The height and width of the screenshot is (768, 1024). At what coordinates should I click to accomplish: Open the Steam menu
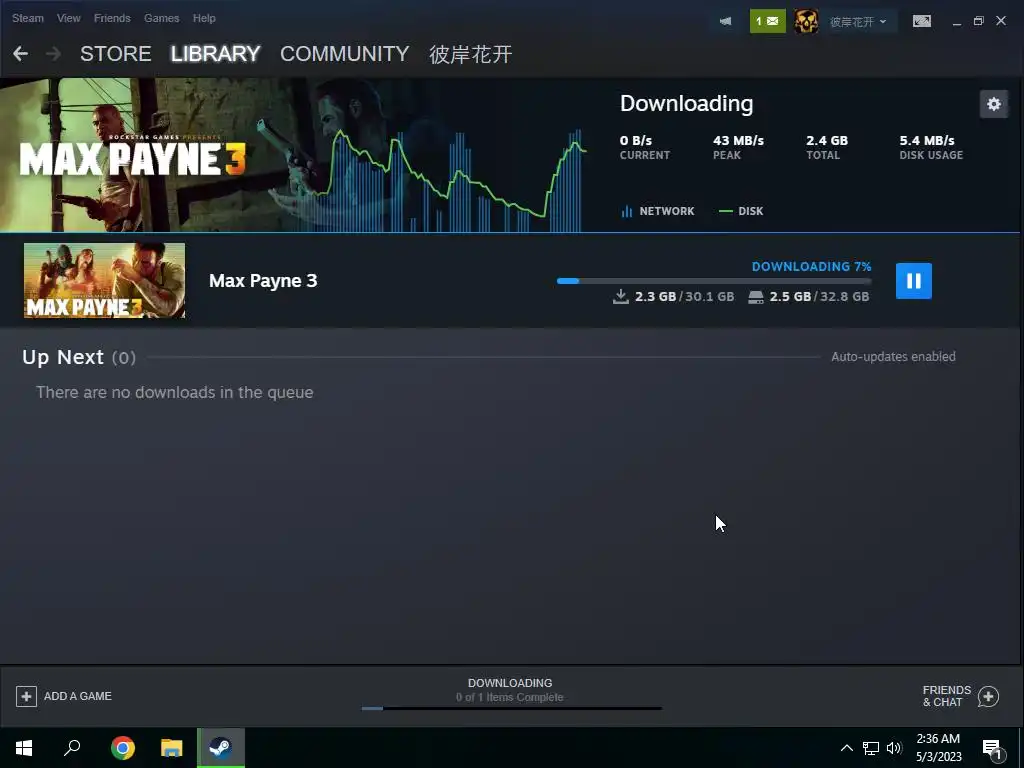pyautogui.click(x=27, y=18)
